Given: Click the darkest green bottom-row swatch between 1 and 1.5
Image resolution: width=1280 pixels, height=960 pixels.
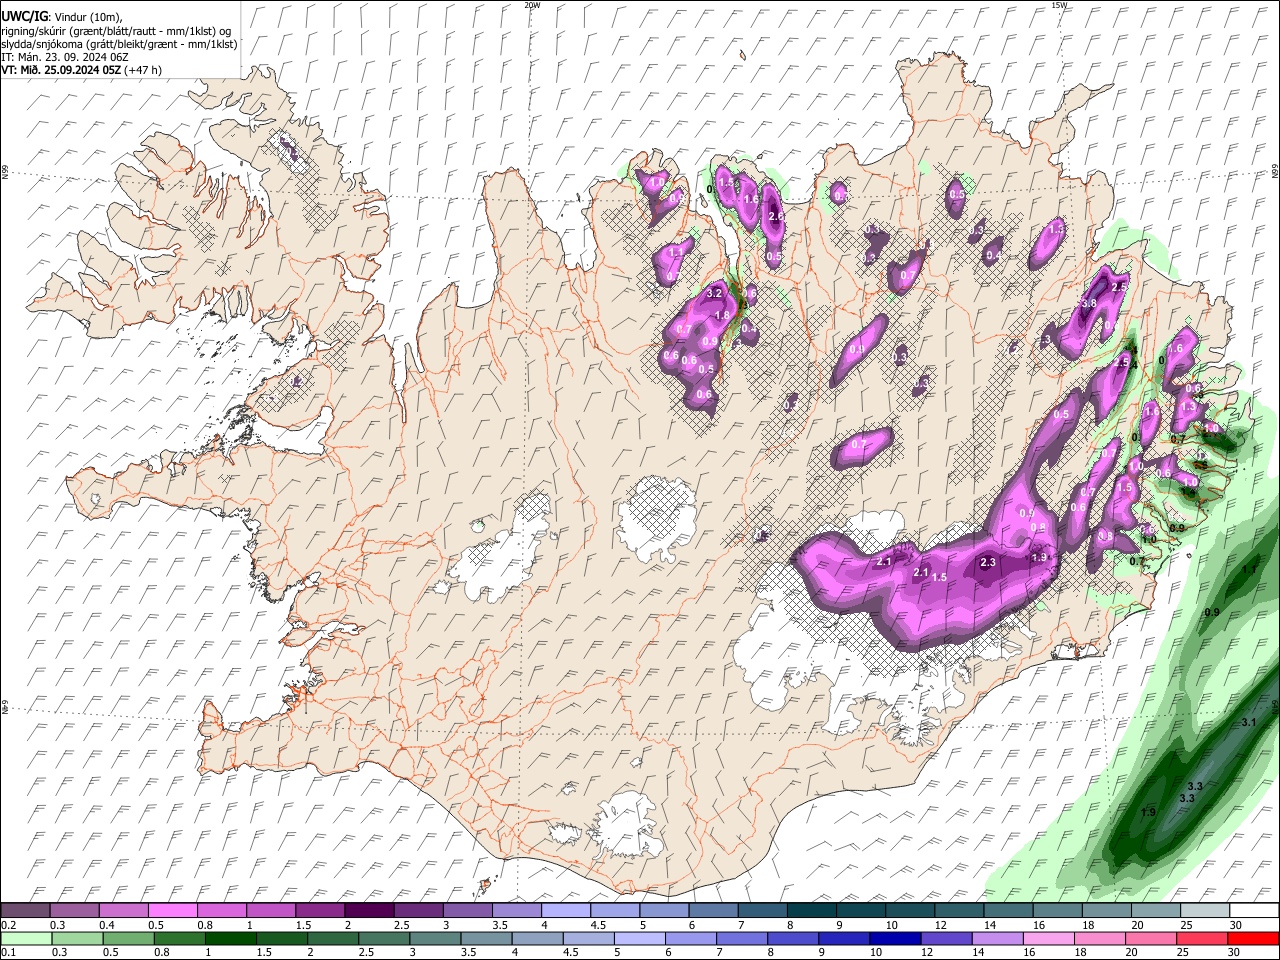Looking at the screenshot, I should (230, 938).
